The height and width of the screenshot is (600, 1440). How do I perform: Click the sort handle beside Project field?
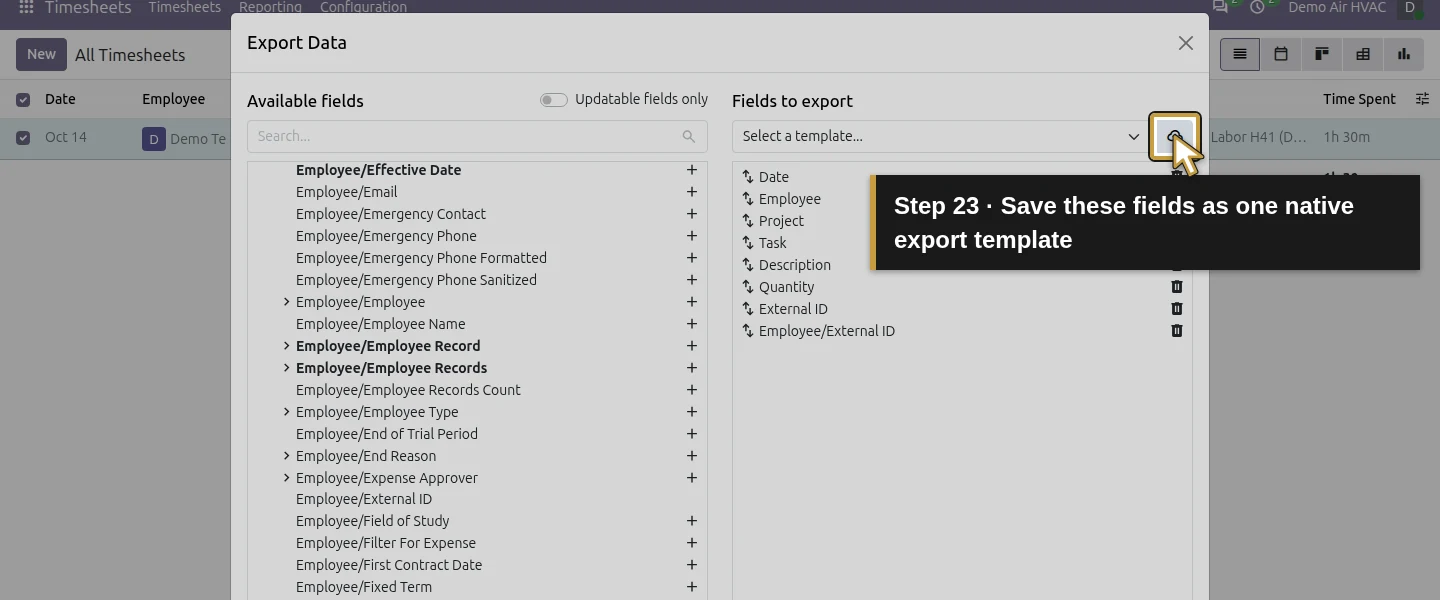point(748,221)
